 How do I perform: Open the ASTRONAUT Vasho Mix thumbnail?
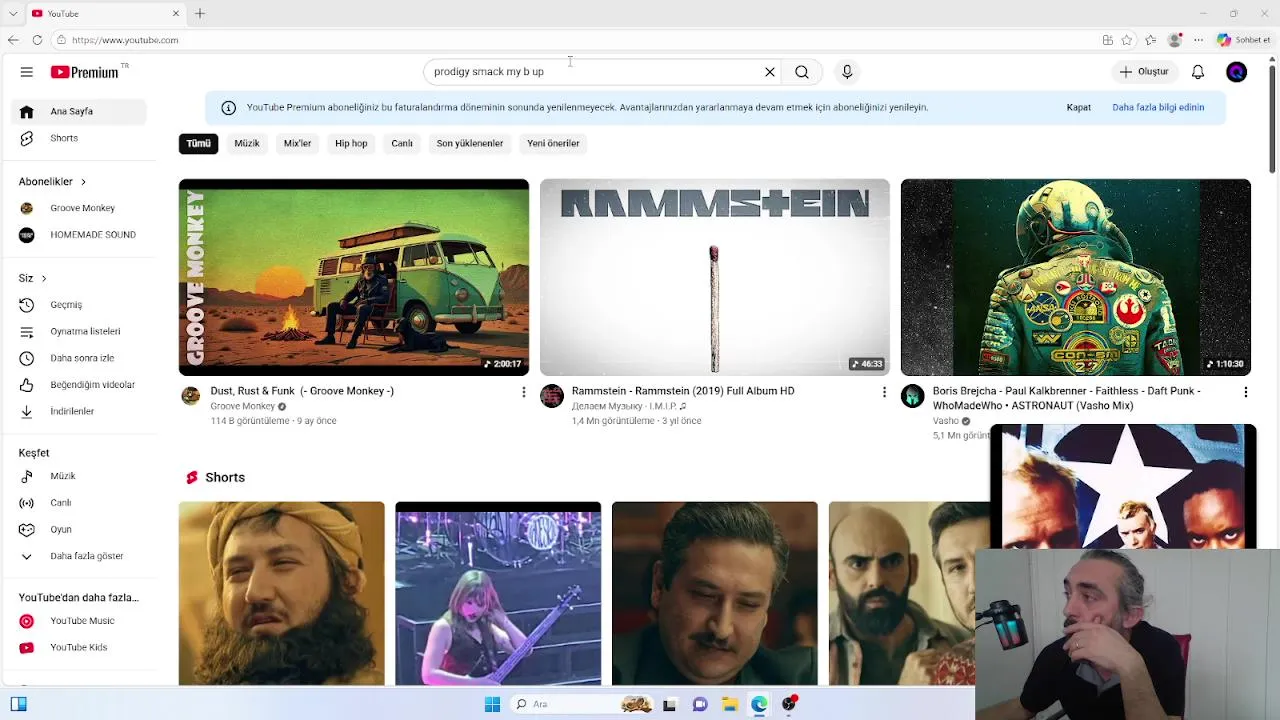coord(1076,277)
